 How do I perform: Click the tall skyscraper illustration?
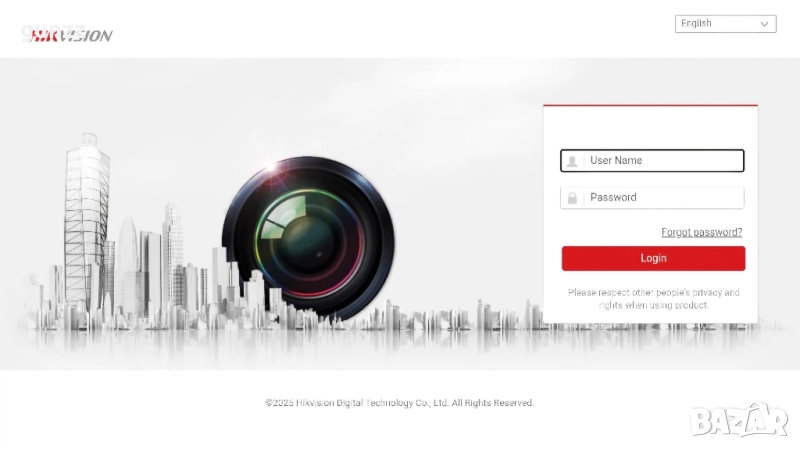tap(86, 224)
